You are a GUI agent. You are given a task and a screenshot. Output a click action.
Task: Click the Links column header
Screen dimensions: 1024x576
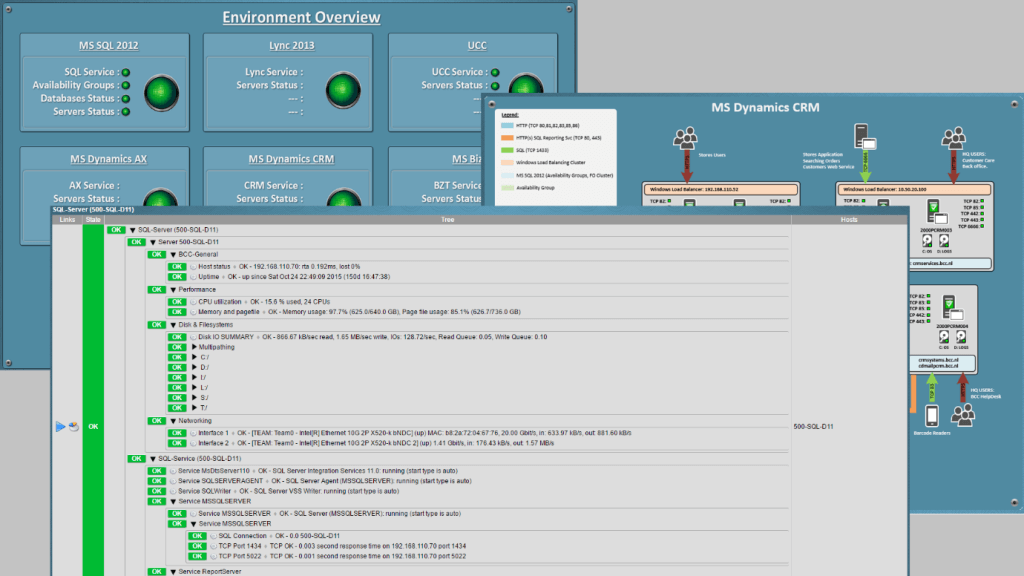(67, 220)
